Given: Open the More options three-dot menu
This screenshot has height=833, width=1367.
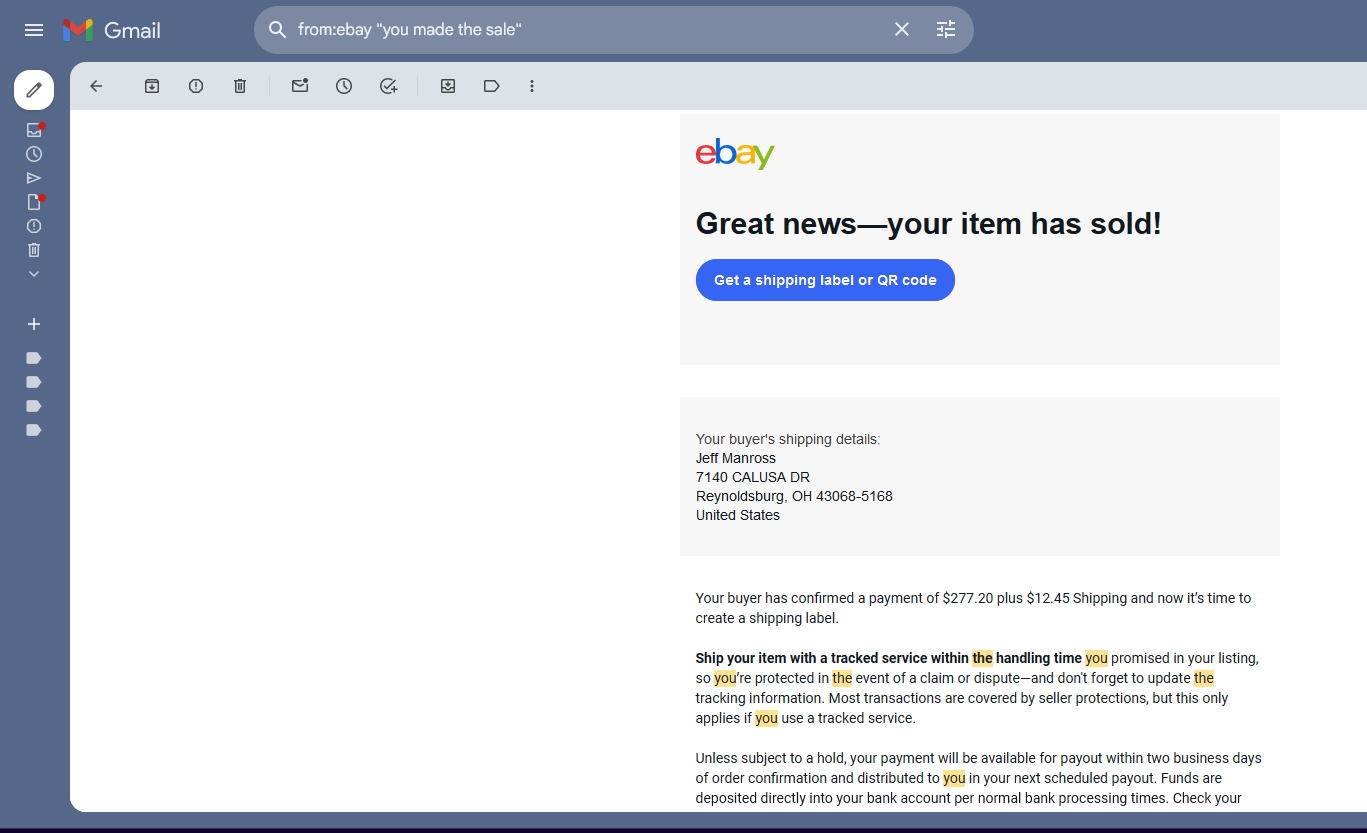Looking at the screenshot, I should click(x=532, y=86).
